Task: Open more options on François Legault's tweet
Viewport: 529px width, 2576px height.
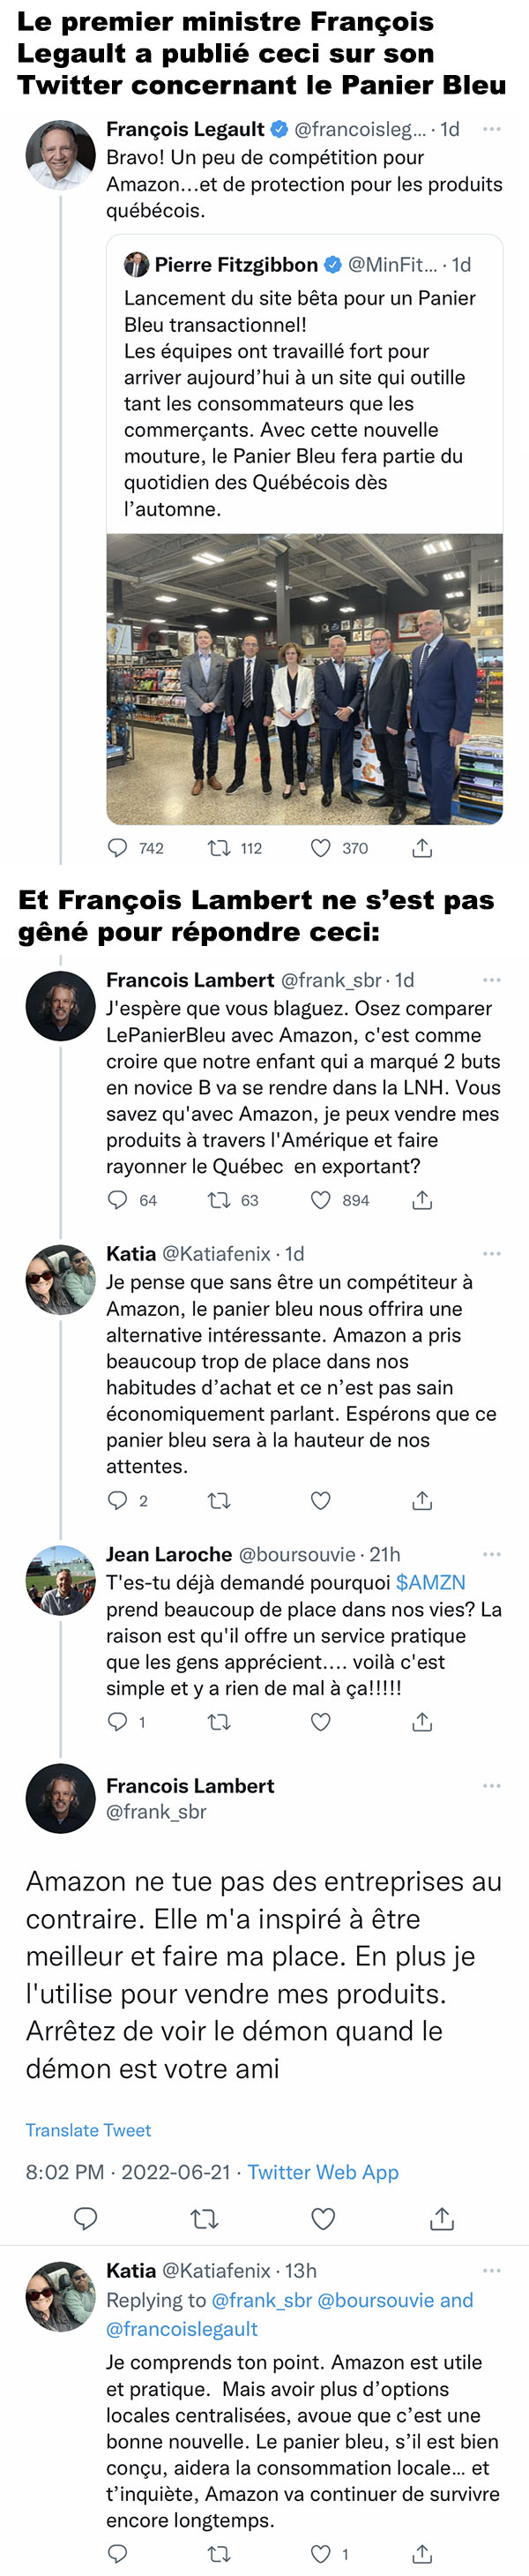Action: coord(491,129)
